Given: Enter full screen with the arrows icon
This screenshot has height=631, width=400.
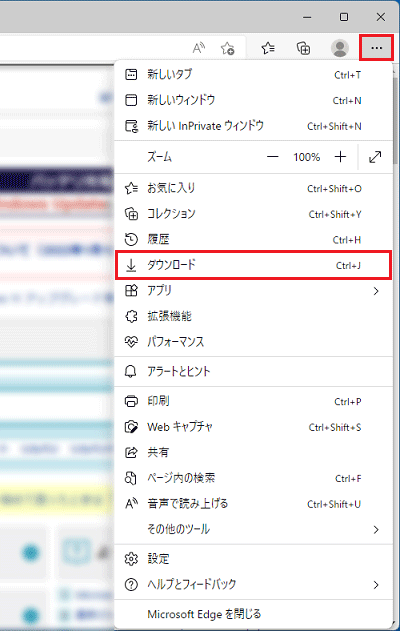Looking at the screenshot, I should tap(375, 157).
